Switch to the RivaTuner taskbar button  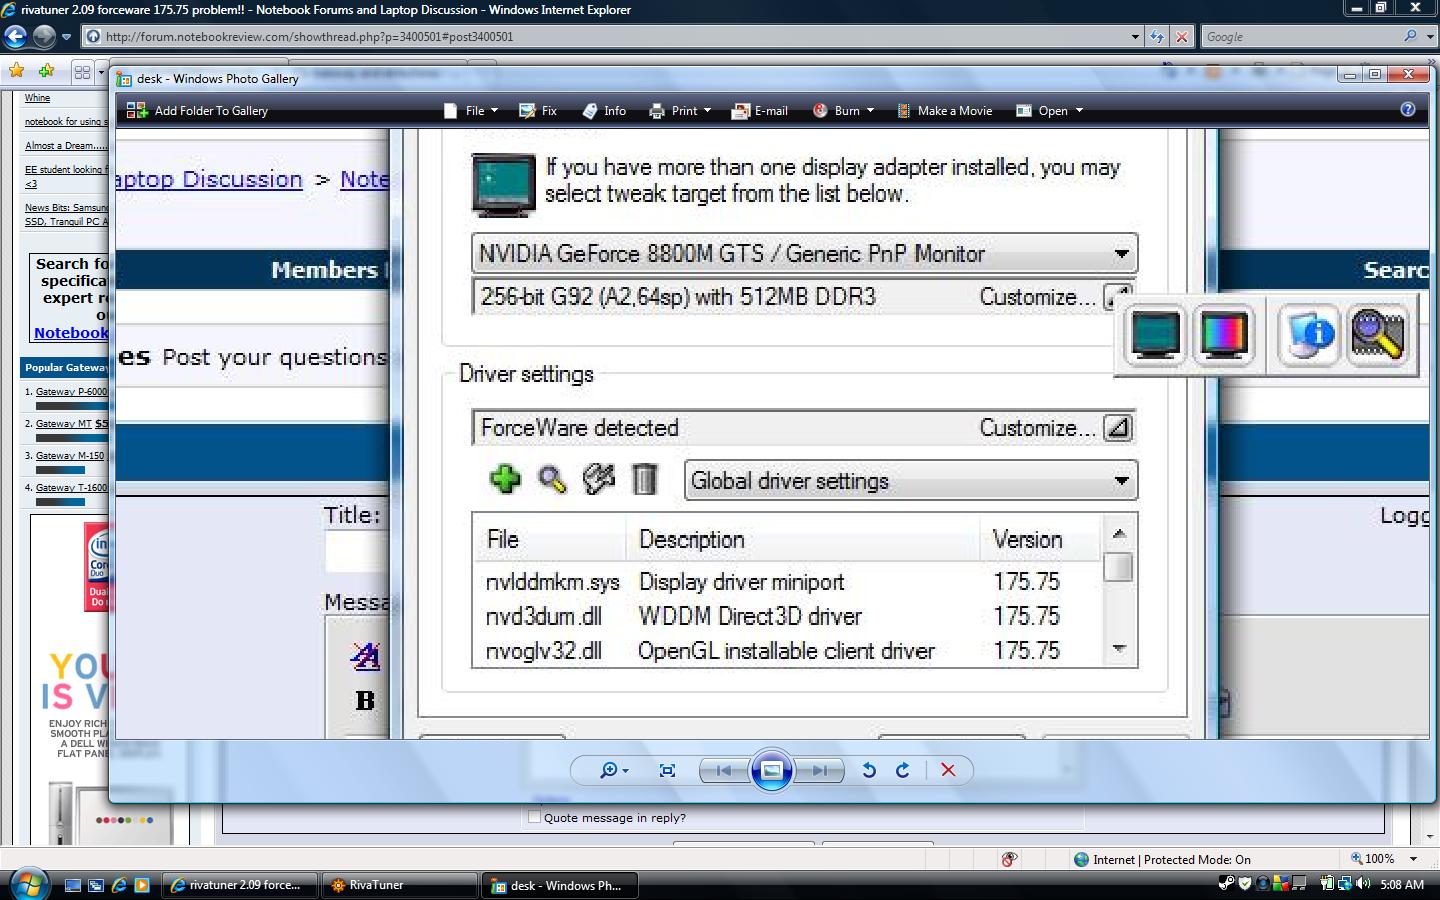click(401, 885)
